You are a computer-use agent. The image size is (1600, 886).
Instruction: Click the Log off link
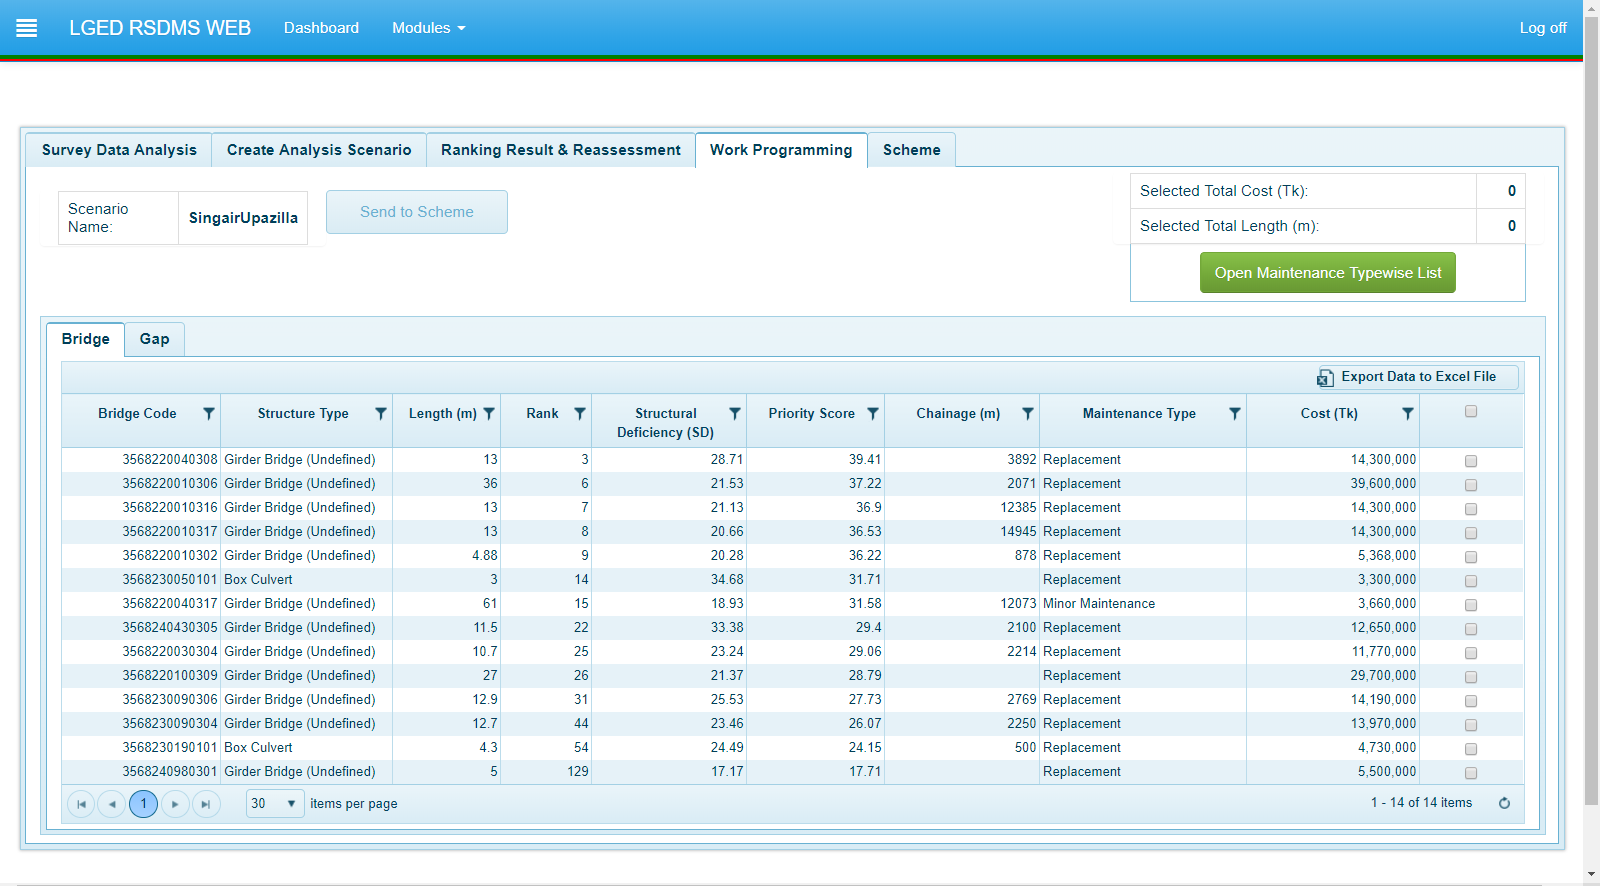(1543, 28)
